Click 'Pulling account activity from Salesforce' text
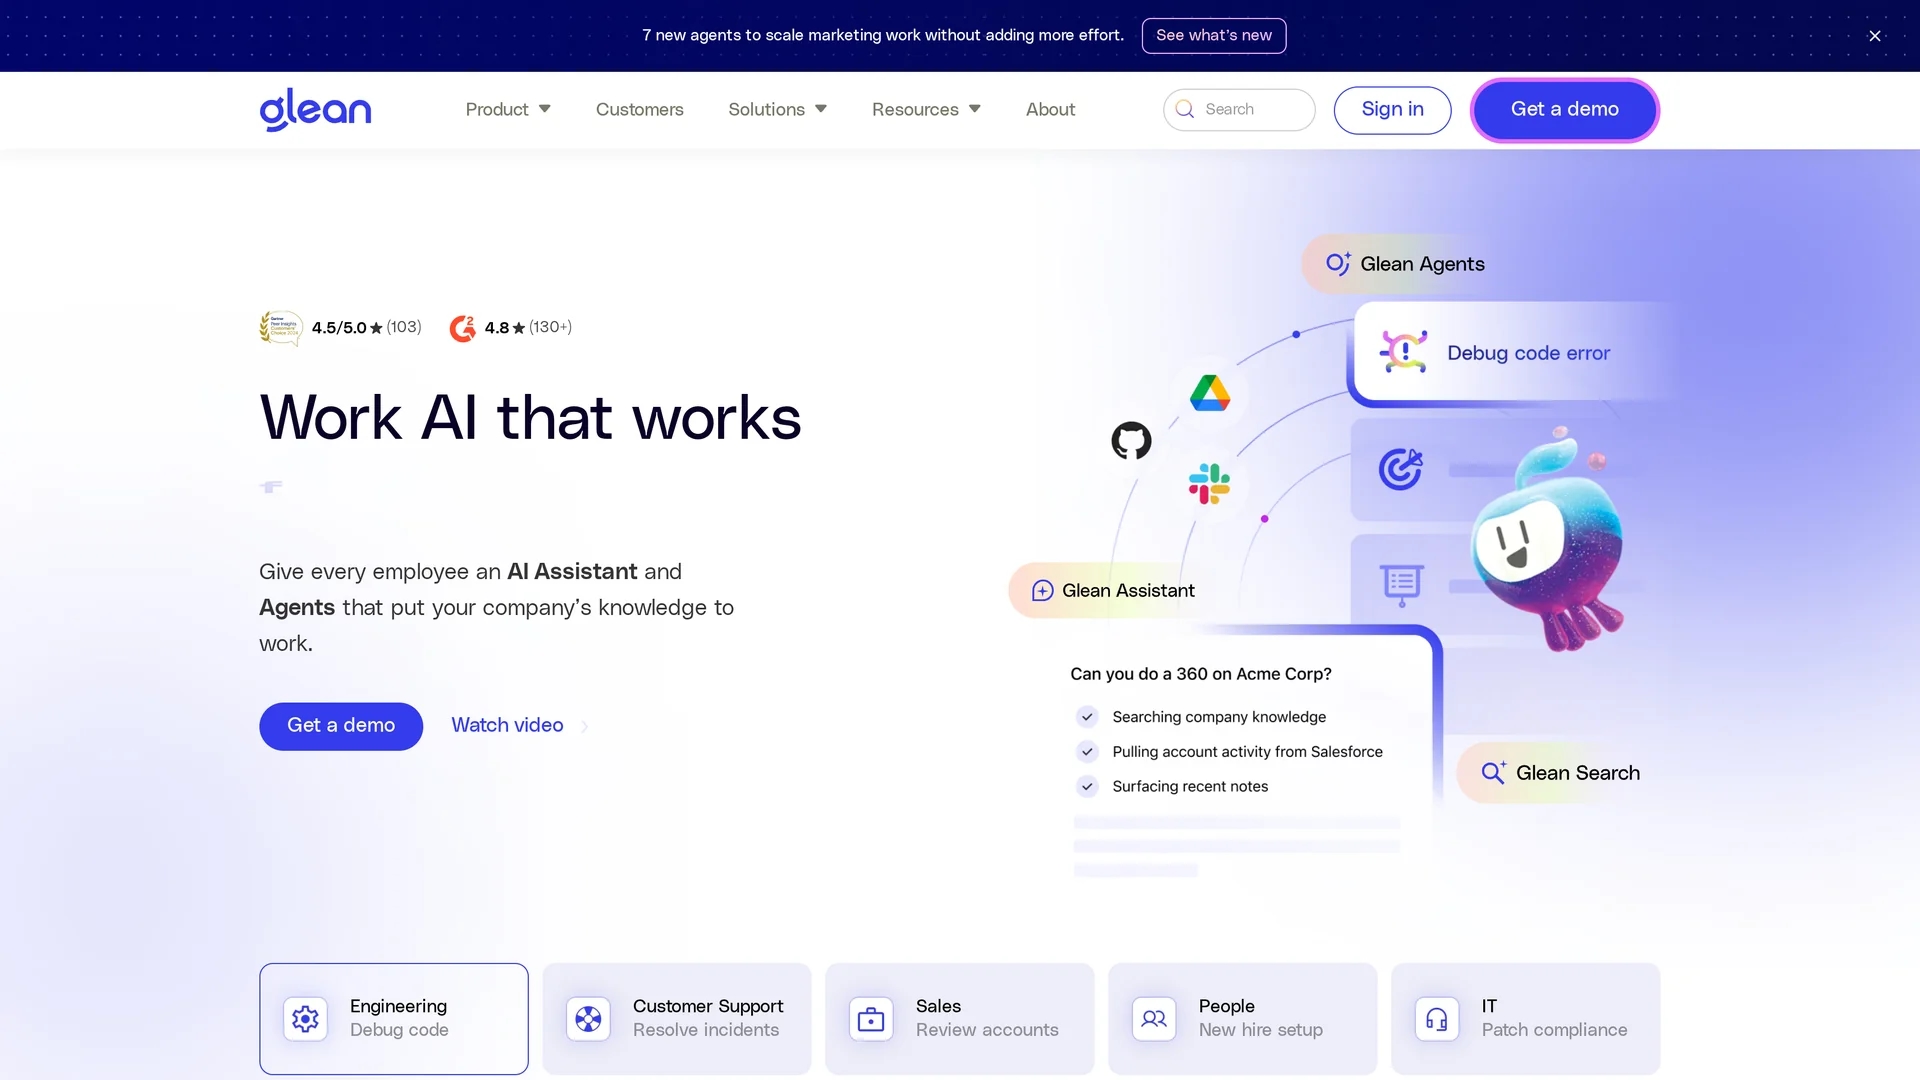 pyautogui.click(x=1247, y=752)
